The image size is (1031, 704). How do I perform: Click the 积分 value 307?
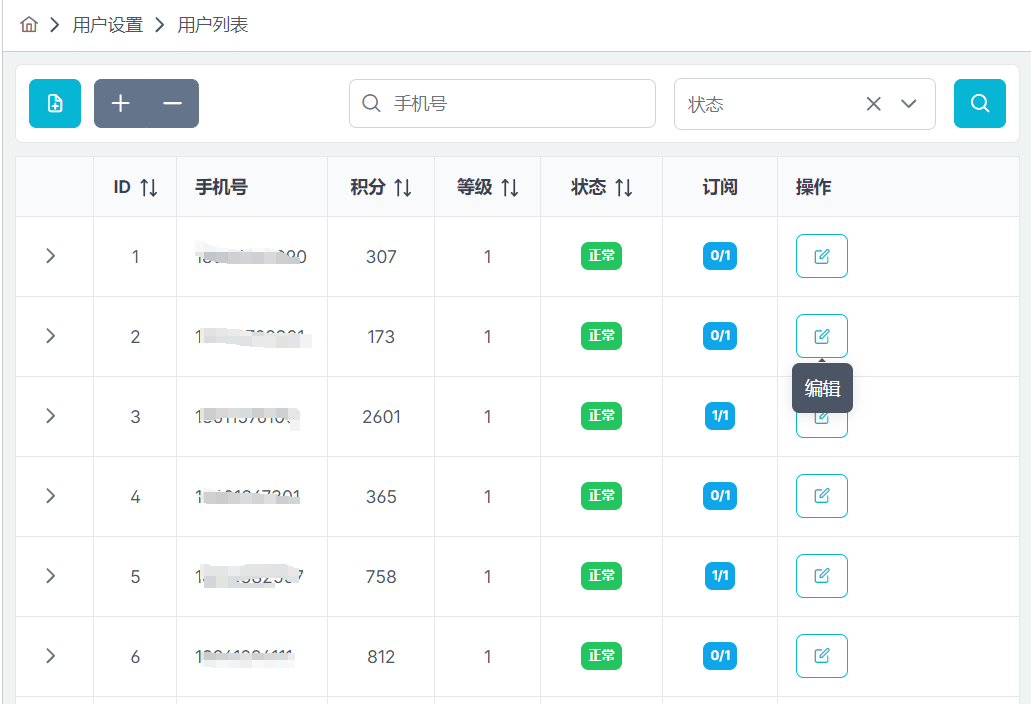click(x=381, y=256)
